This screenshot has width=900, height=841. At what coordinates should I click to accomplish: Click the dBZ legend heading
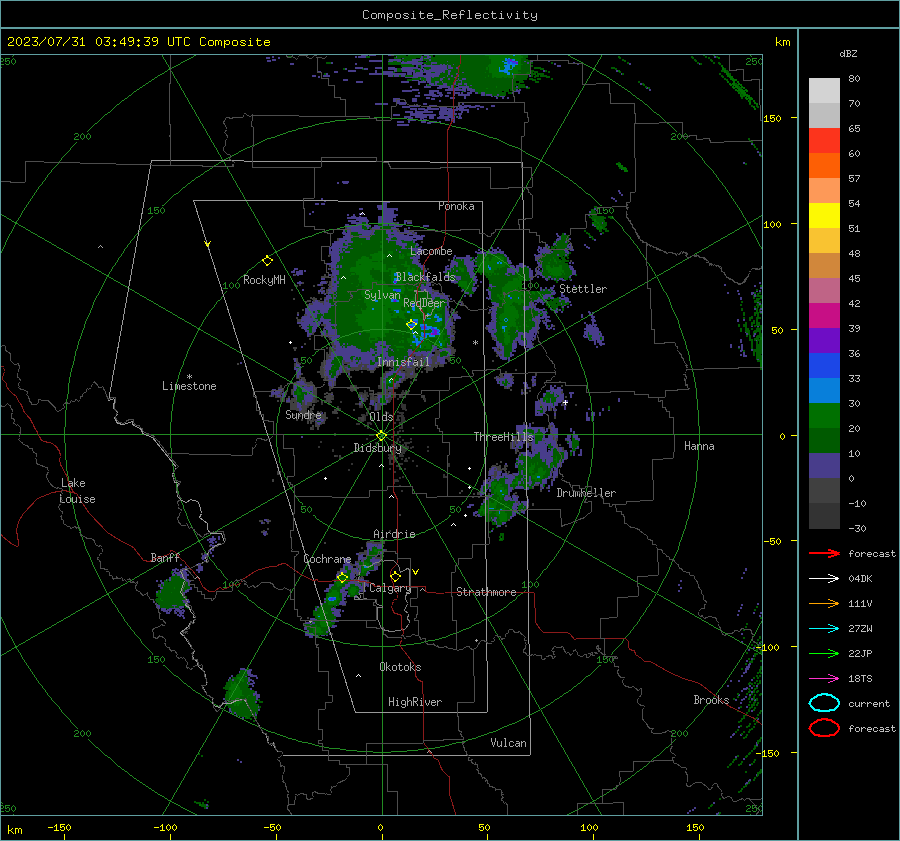click(848, 53)
